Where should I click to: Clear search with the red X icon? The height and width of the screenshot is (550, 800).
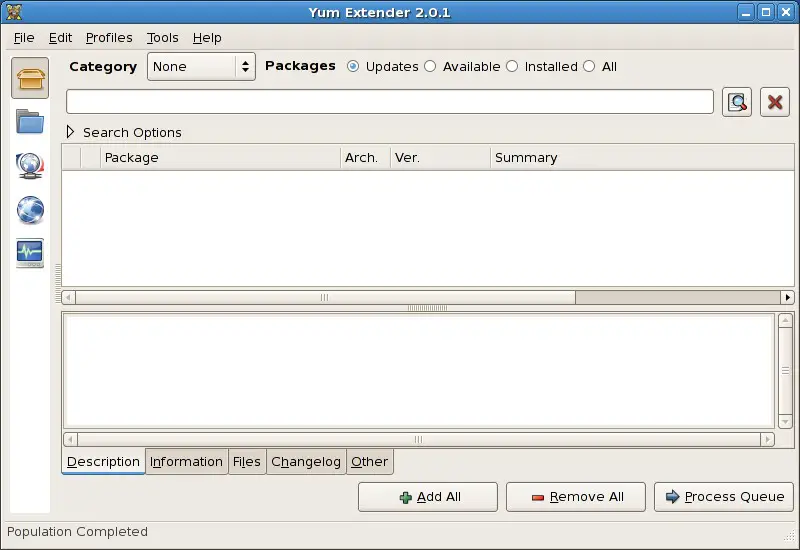pos(774,102)
